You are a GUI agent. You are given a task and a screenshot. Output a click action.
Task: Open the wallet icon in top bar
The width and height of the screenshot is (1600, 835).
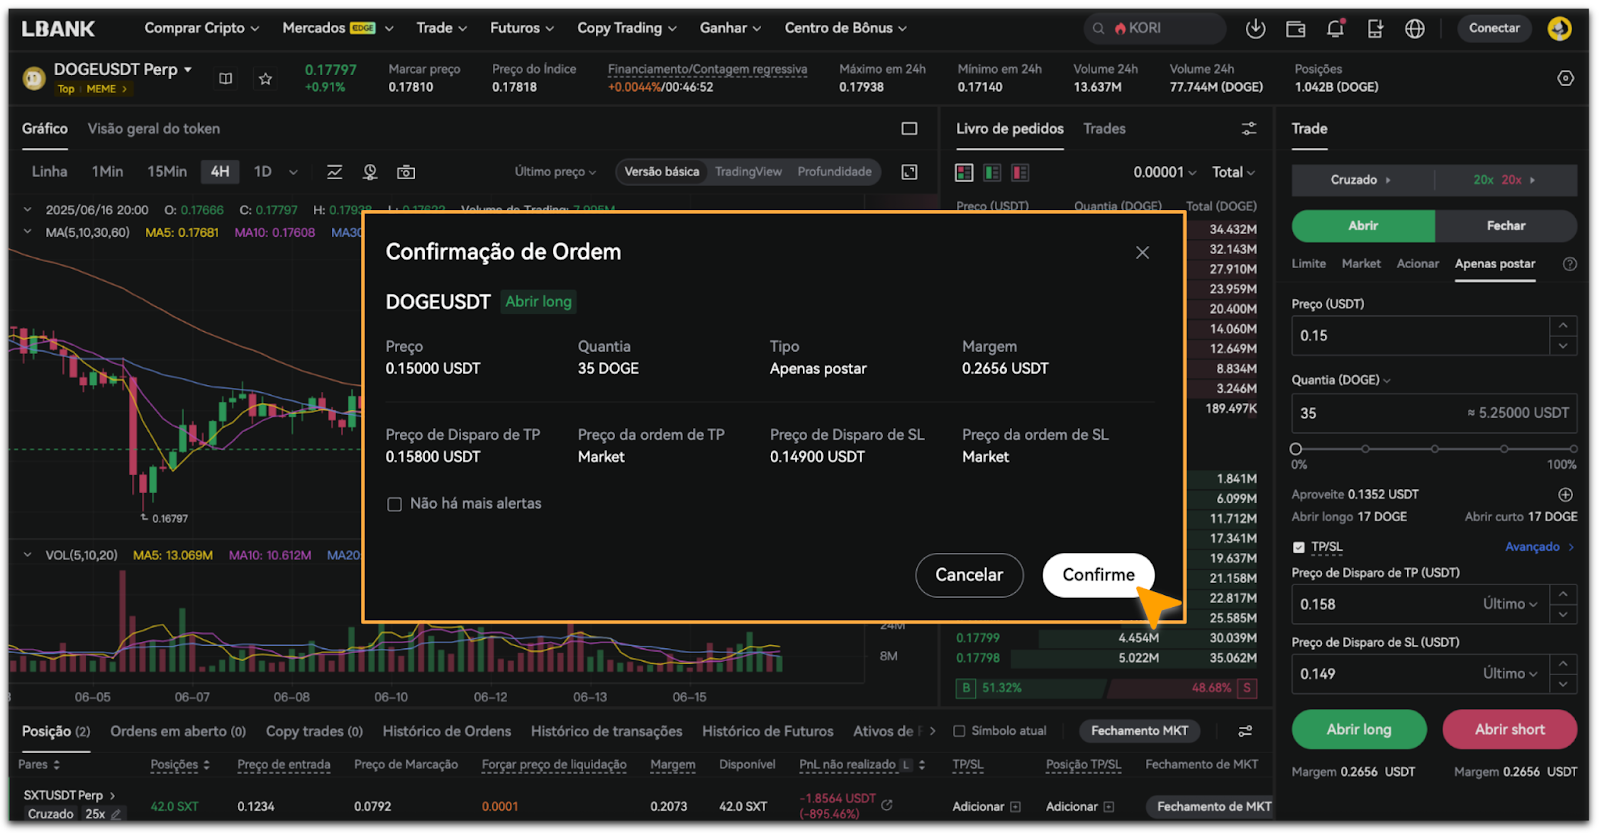pyautogui.click(x=1295, y=29)
